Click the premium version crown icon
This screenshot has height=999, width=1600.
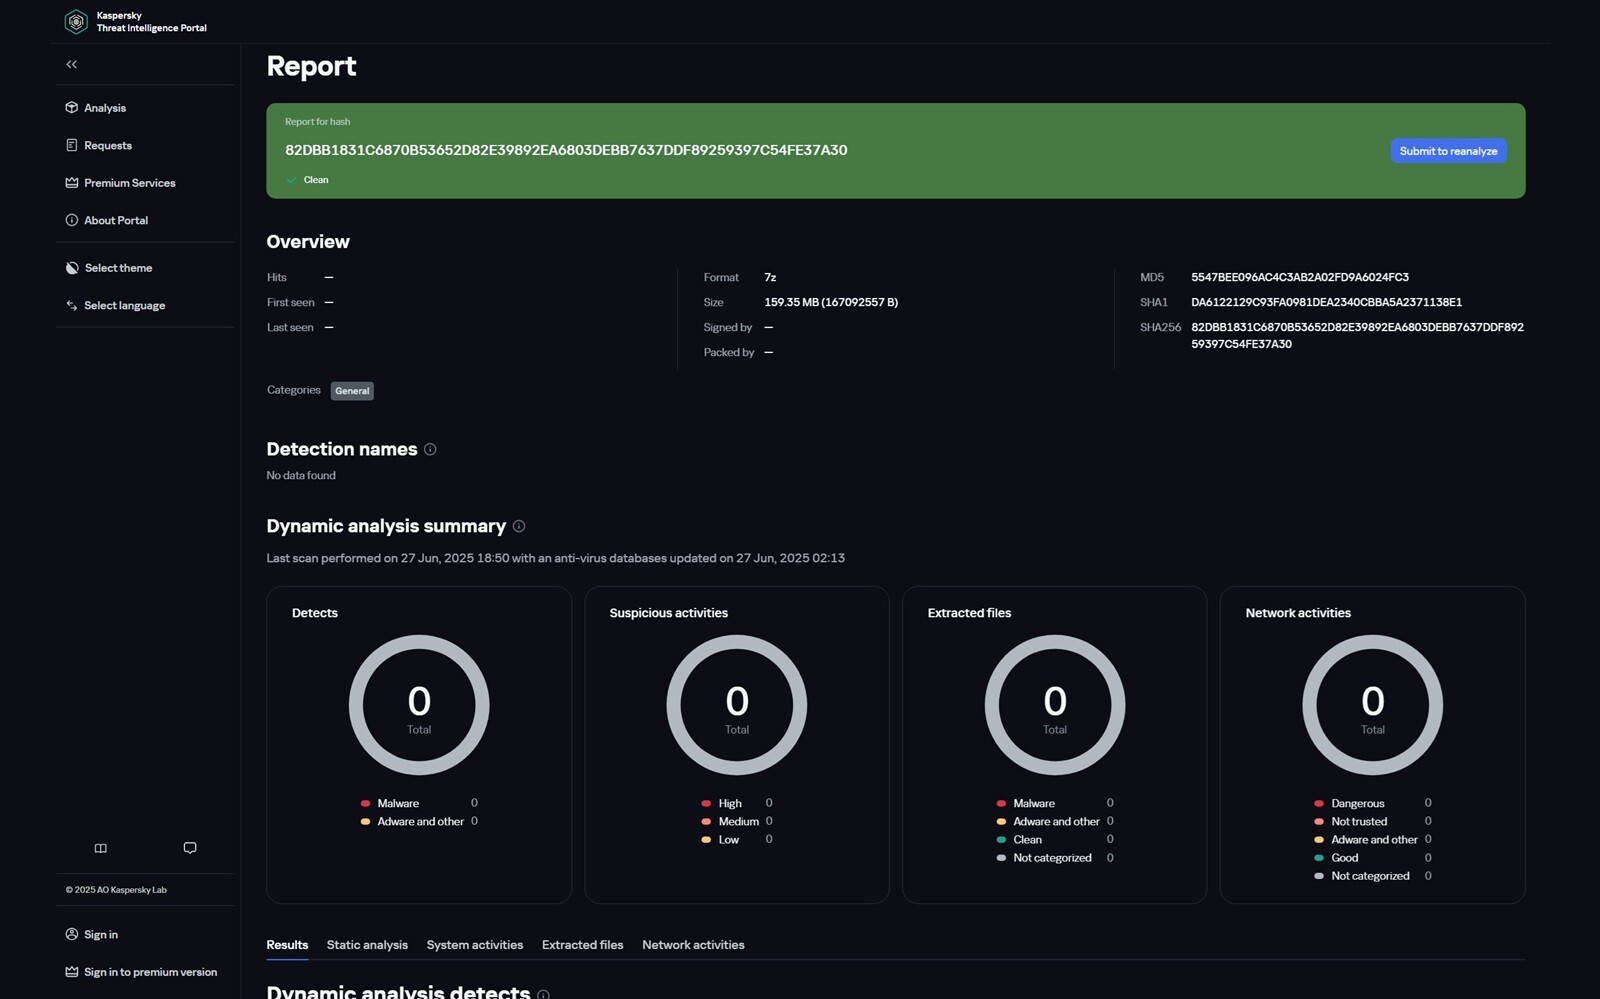71,972
